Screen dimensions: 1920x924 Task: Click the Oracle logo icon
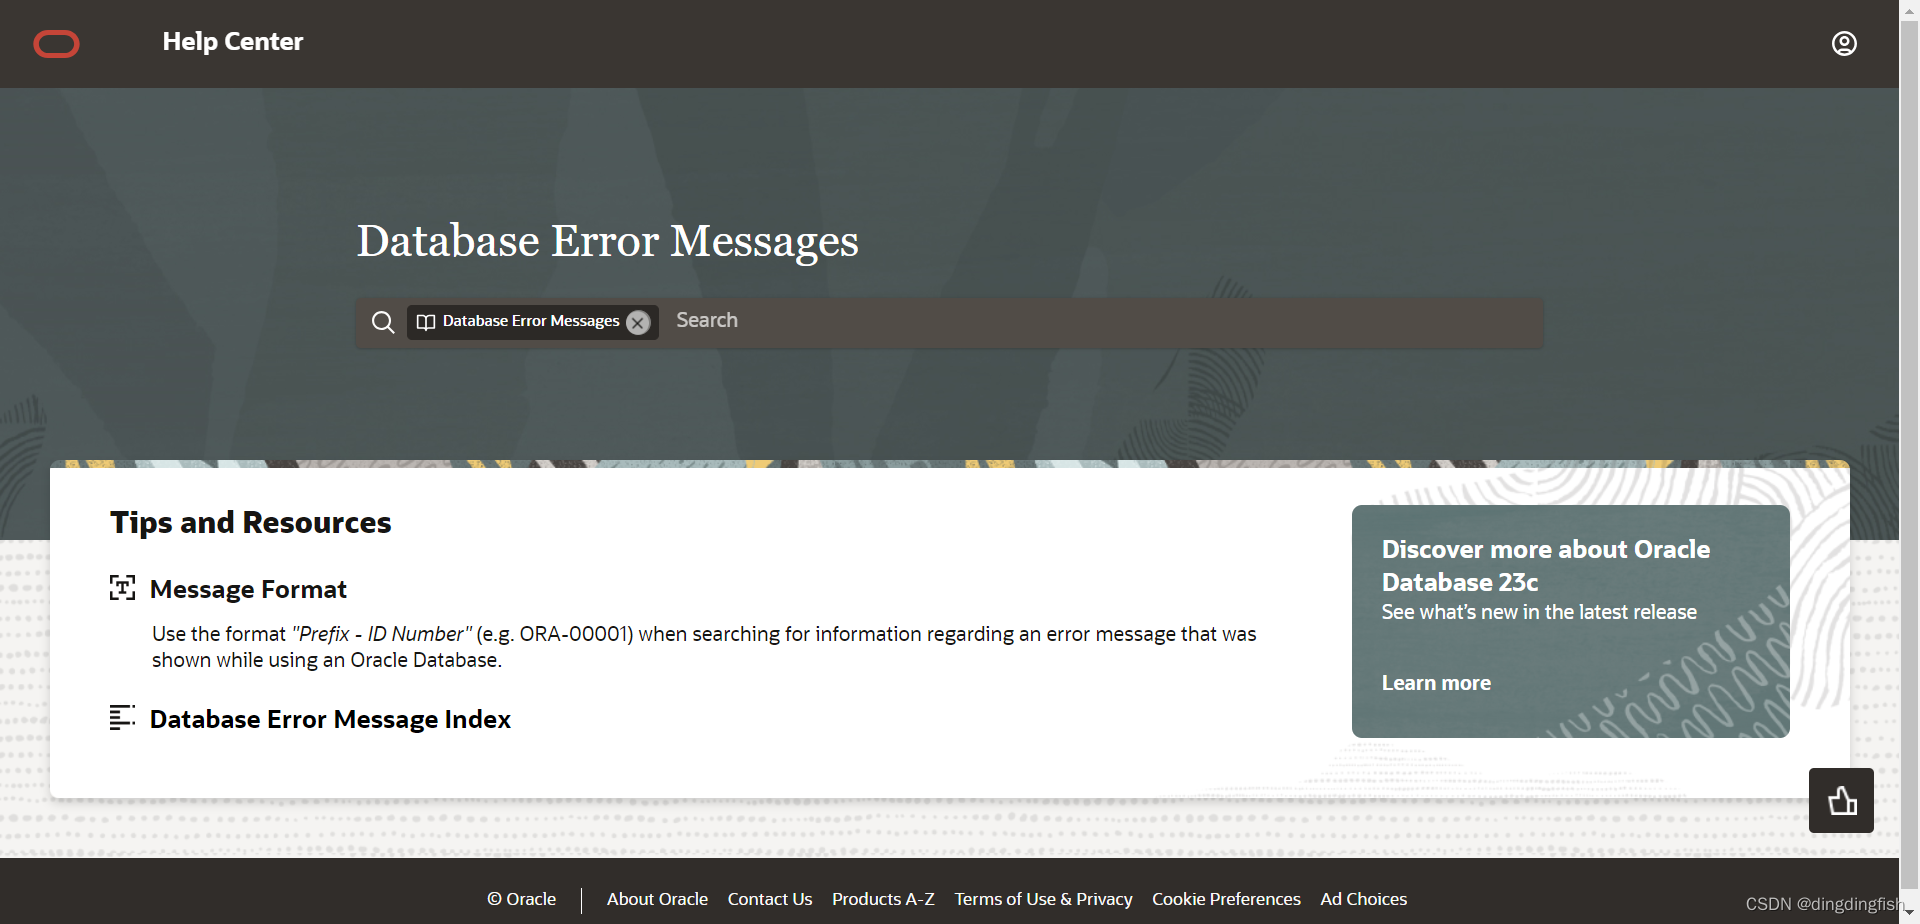click(56, 44)
